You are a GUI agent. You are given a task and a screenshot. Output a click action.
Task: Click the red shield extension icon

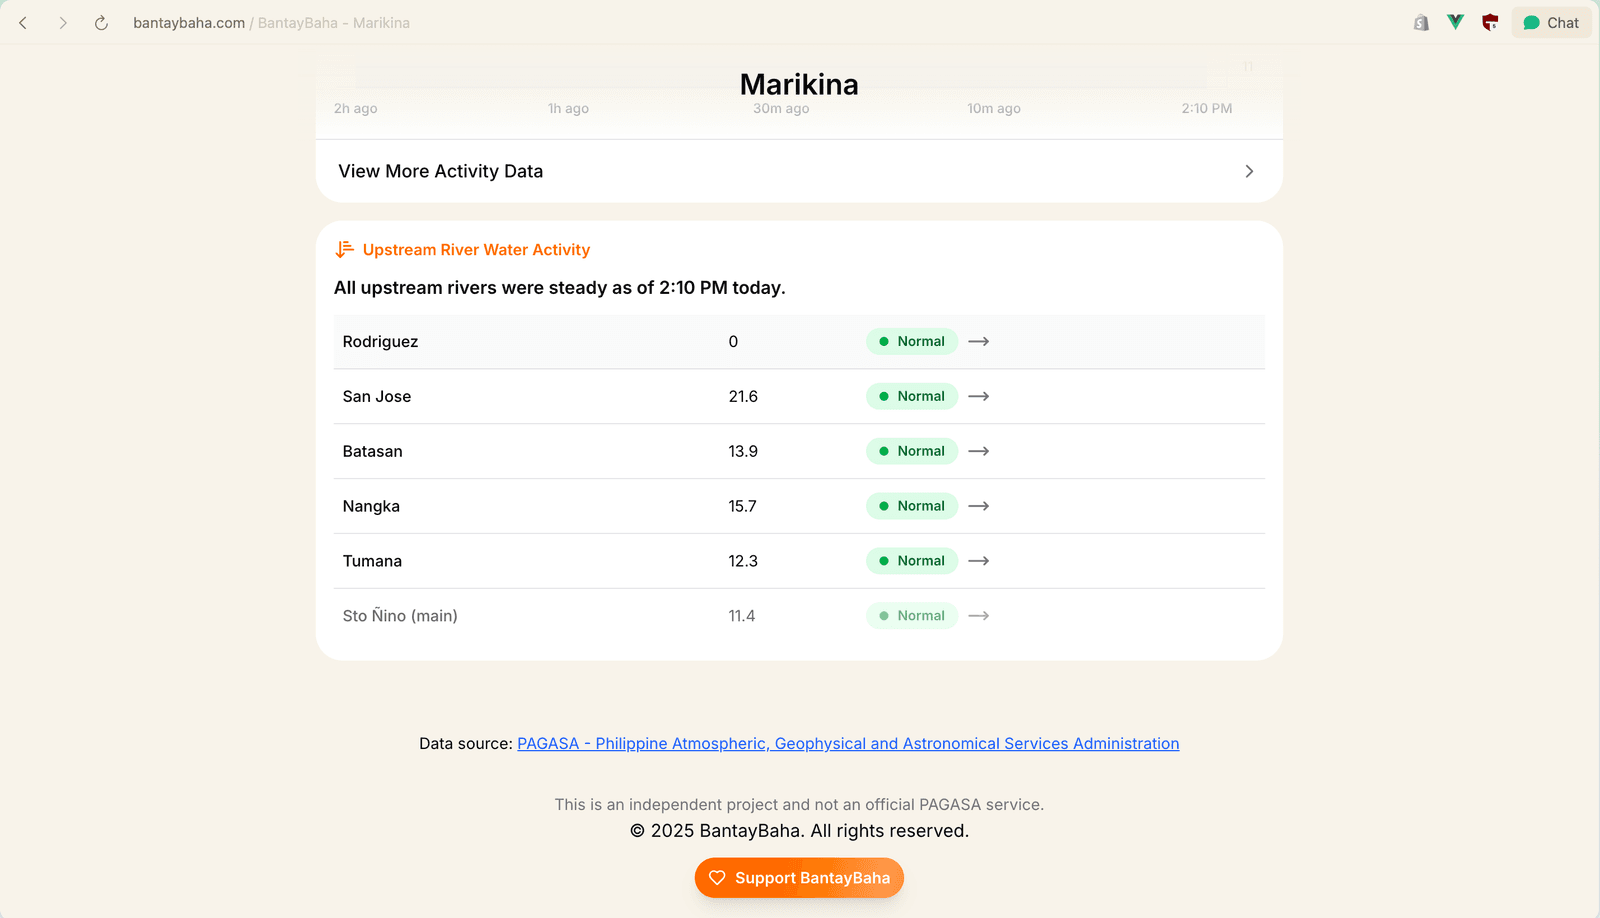click(x=1490, y=23)
